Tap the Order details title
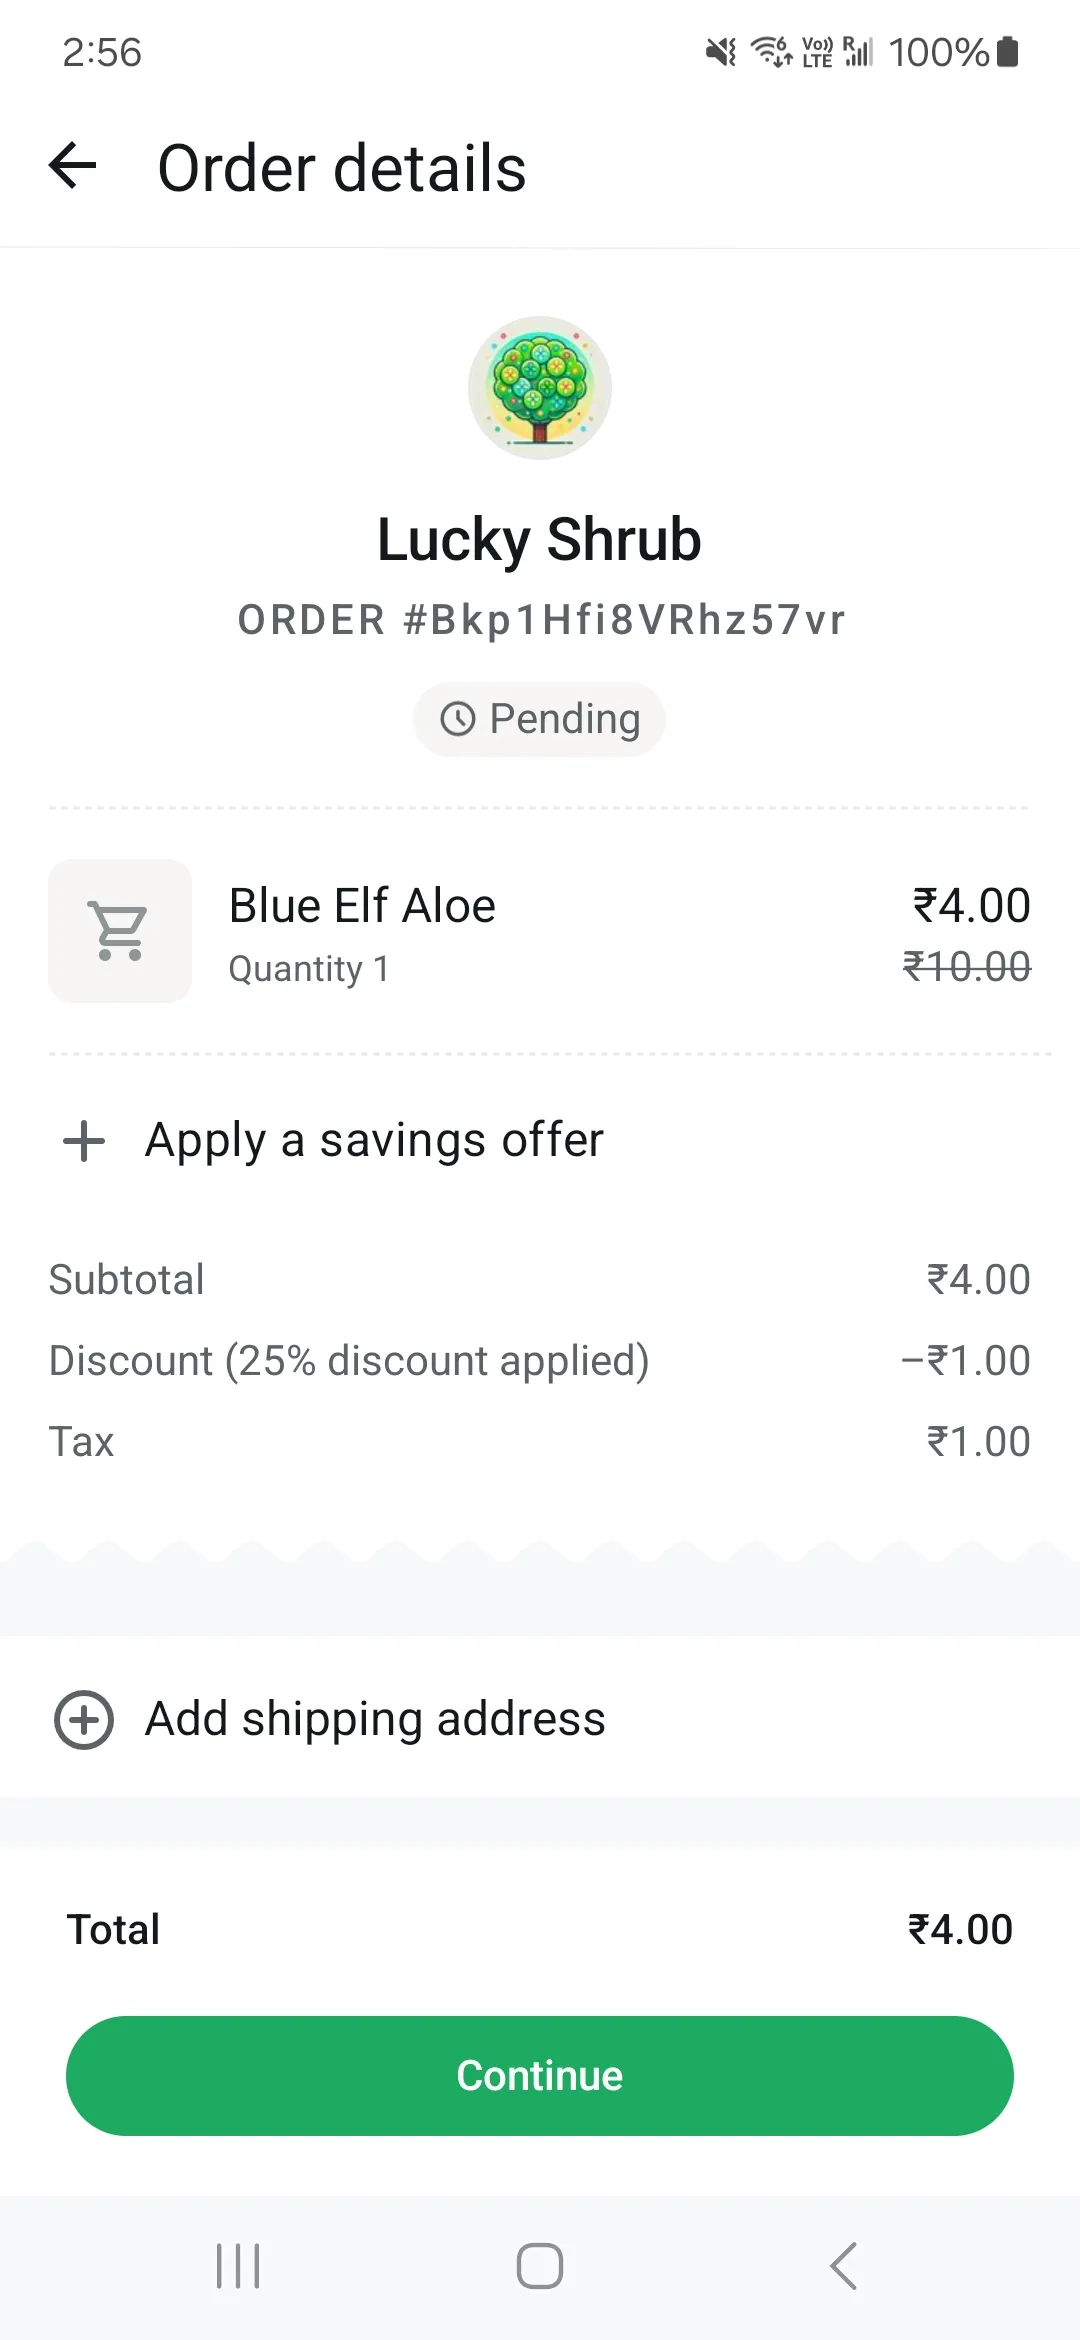 (x=342, y=168)
